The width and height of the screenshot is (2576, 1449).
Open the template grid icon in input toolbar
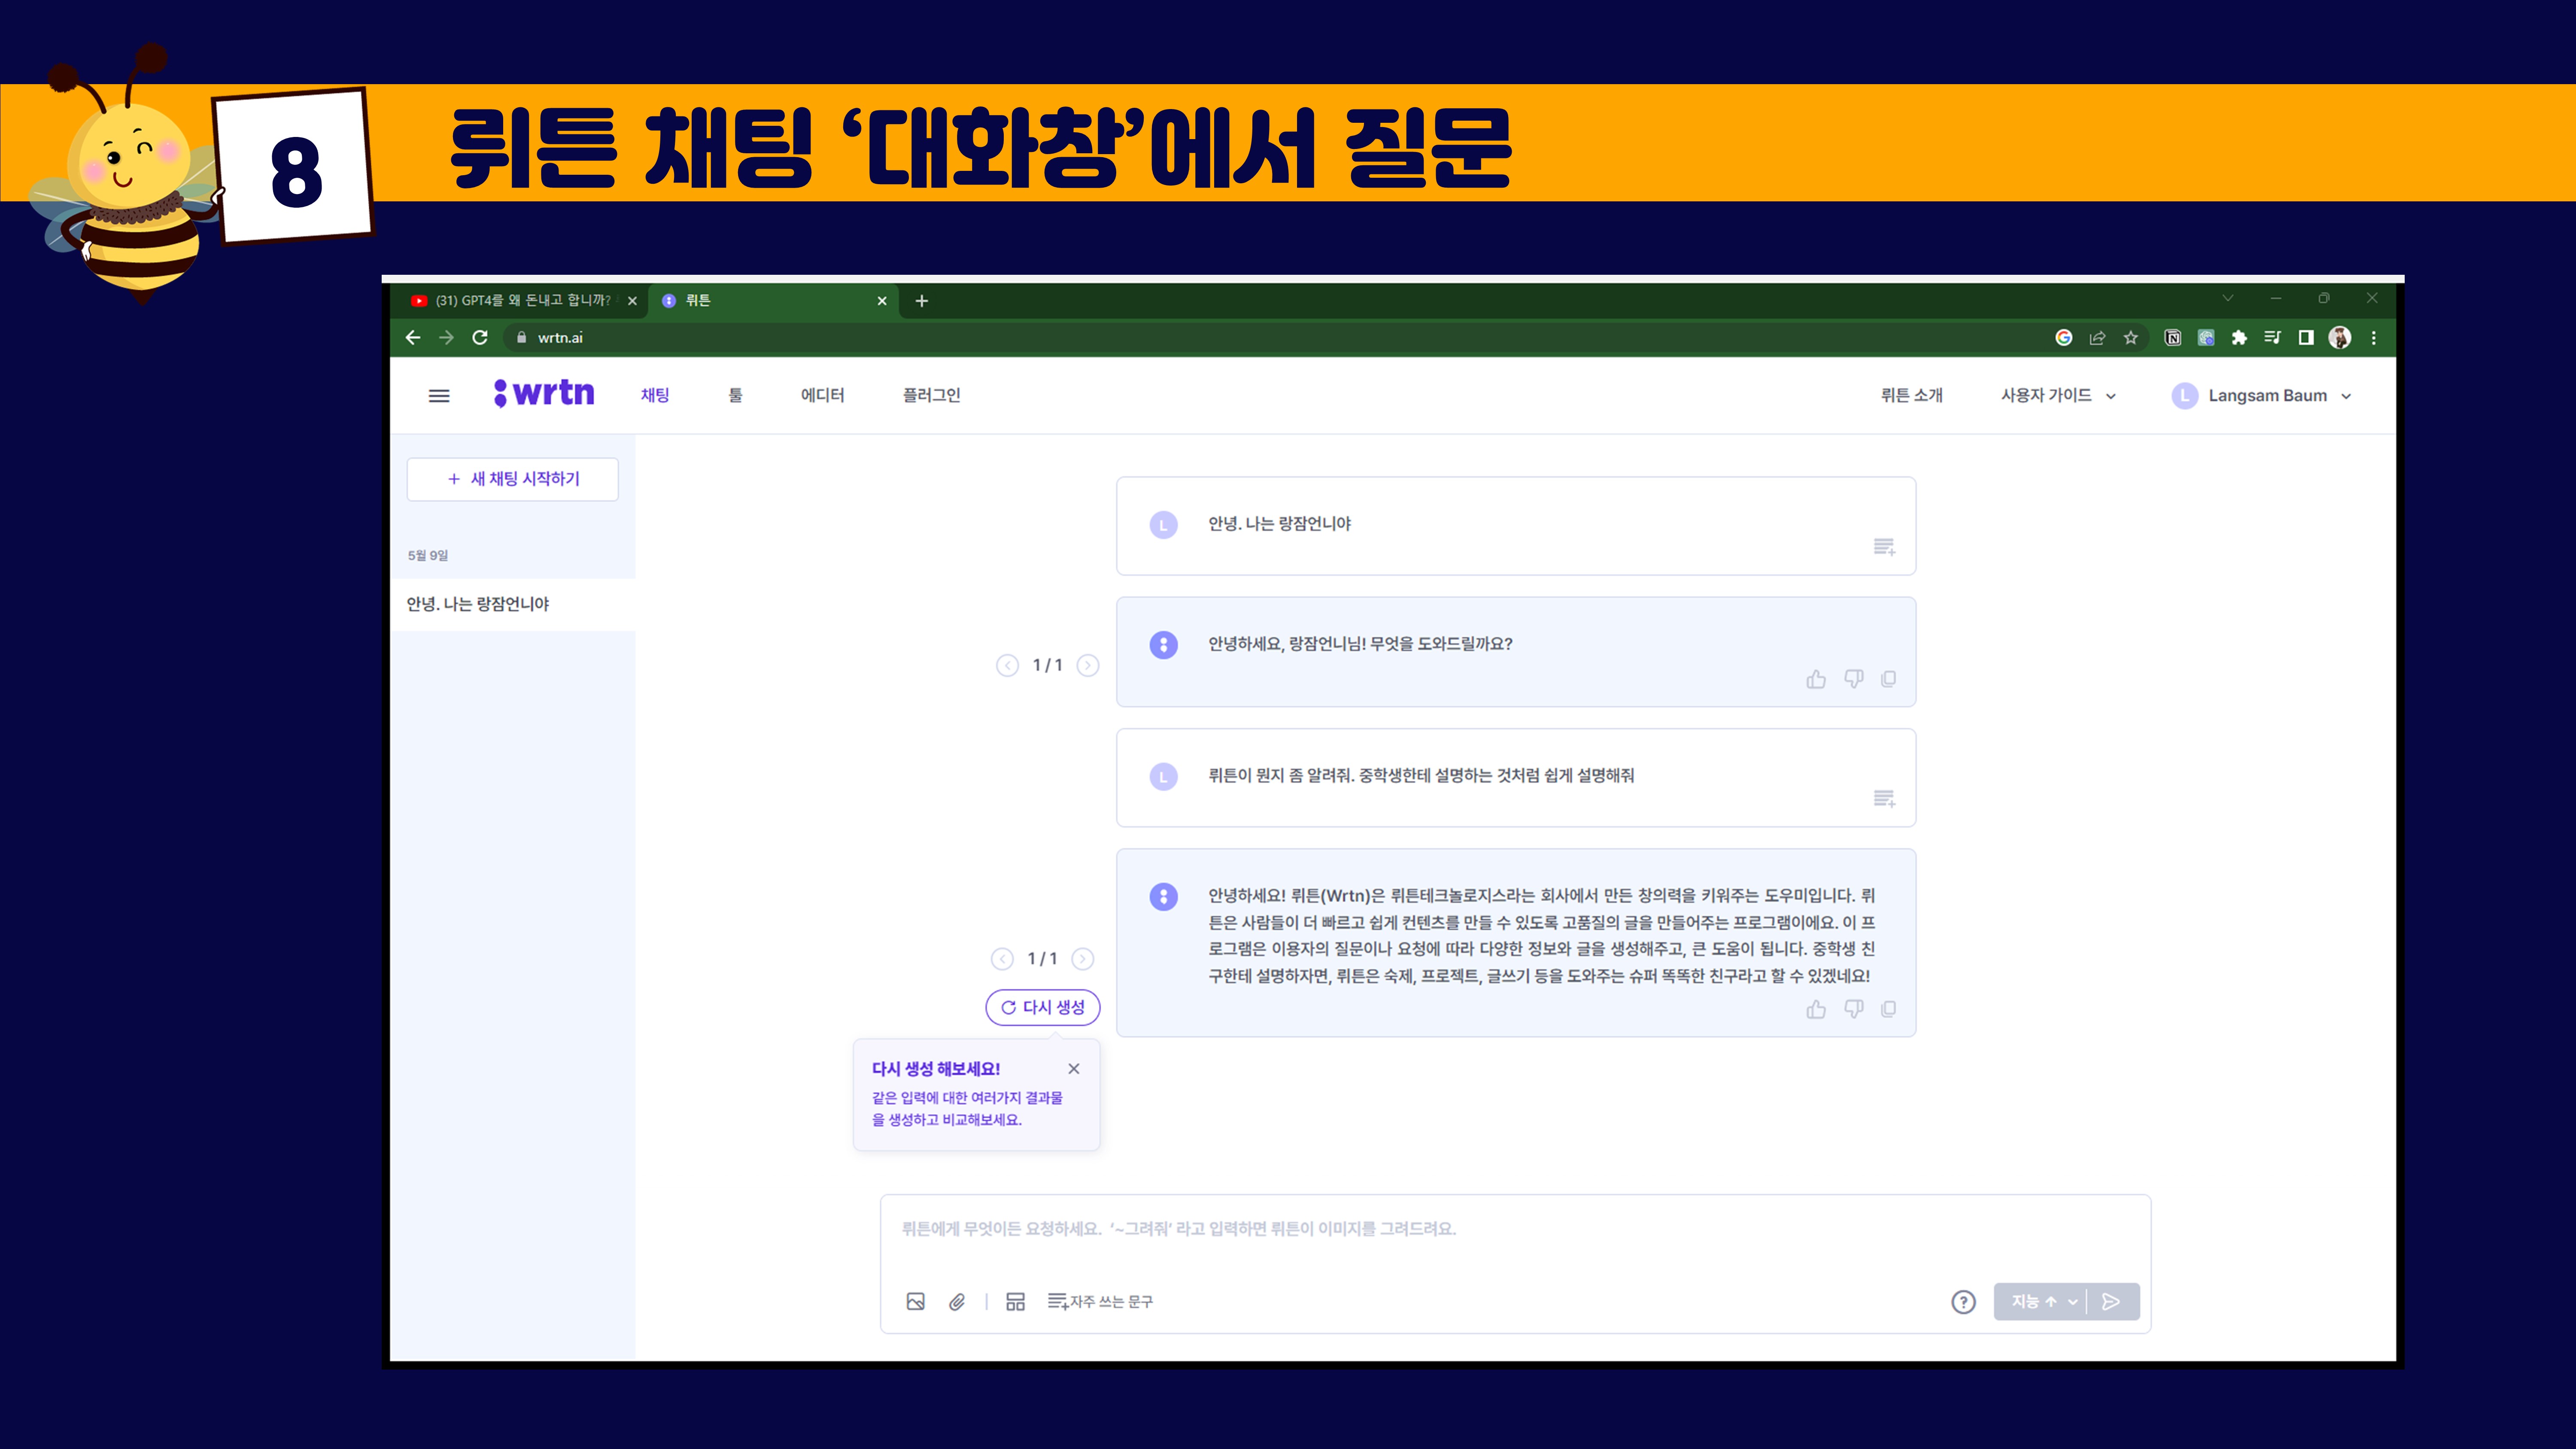click(x=1015, y=1301)
